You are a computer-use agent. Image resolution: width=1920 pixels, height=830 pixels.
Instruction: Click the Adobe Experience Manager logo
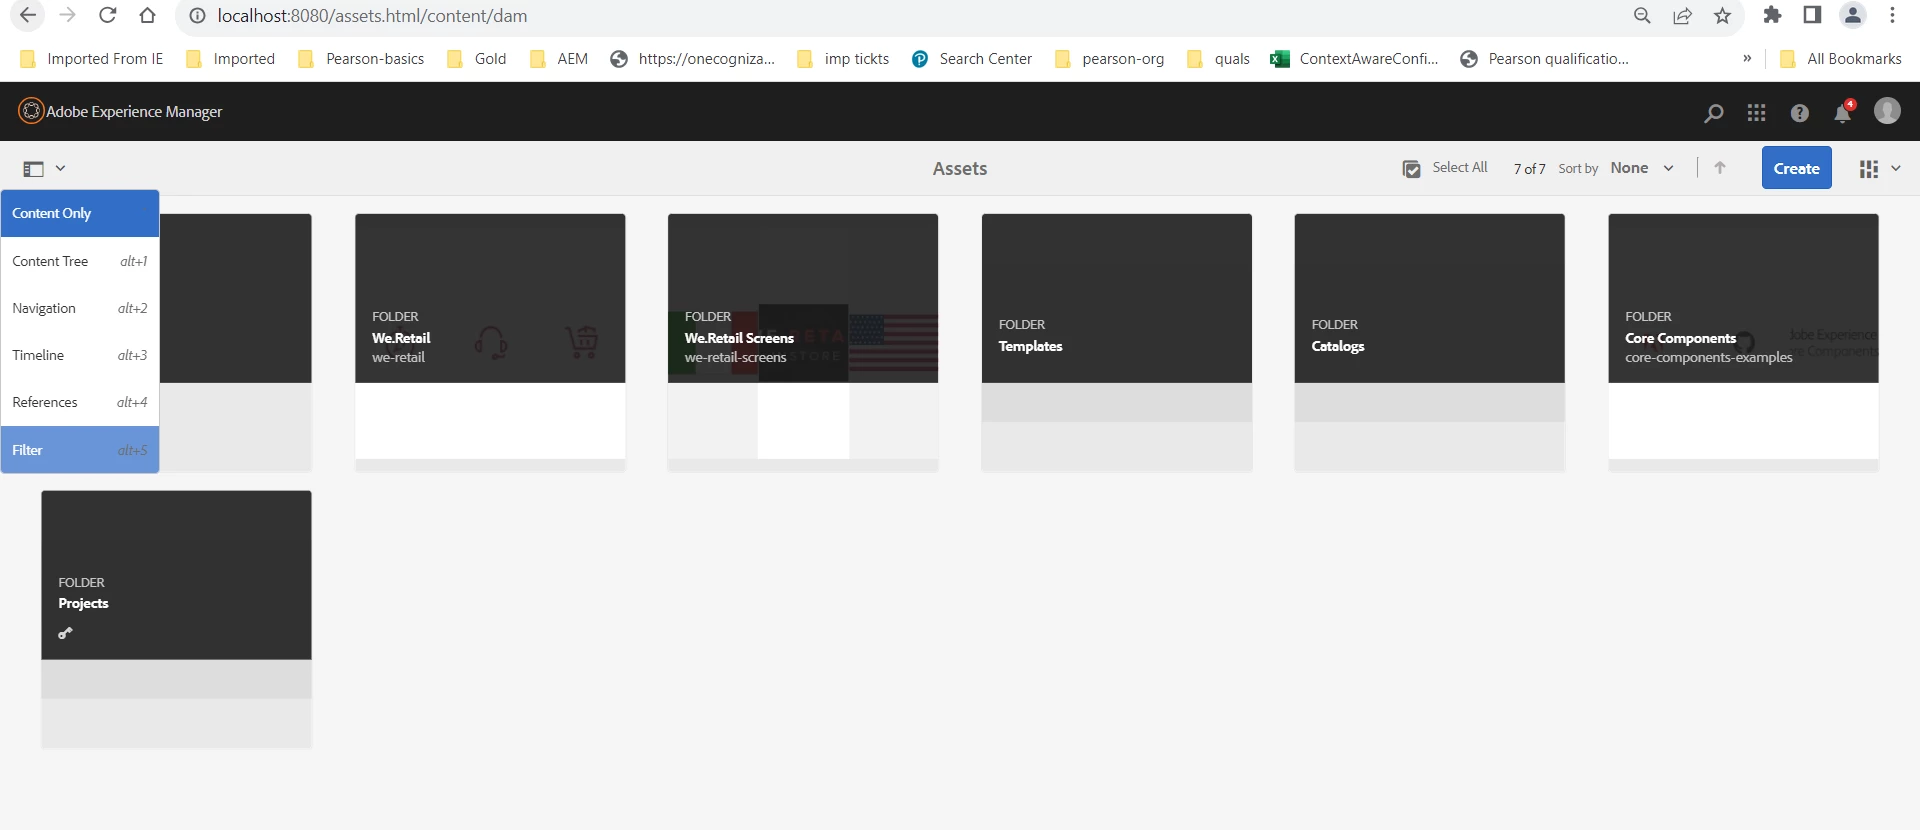pos(32,111)
